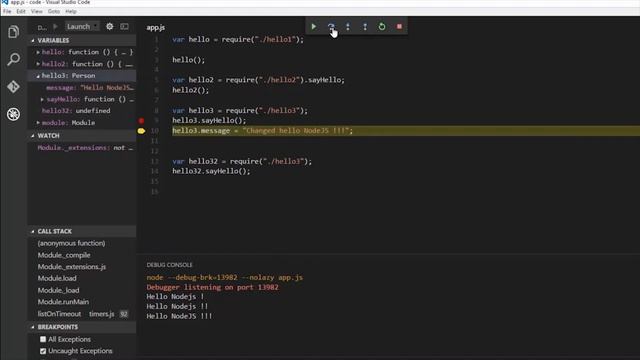
Task: Select the hello32: undefined variable row
Action: pyautogui.click(x=82, y=111)
